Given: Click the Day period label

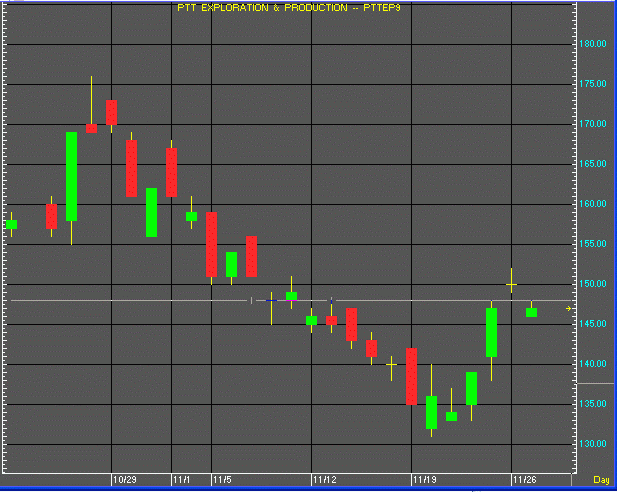Looking at the screenshot, I should (x=601, y=480).
